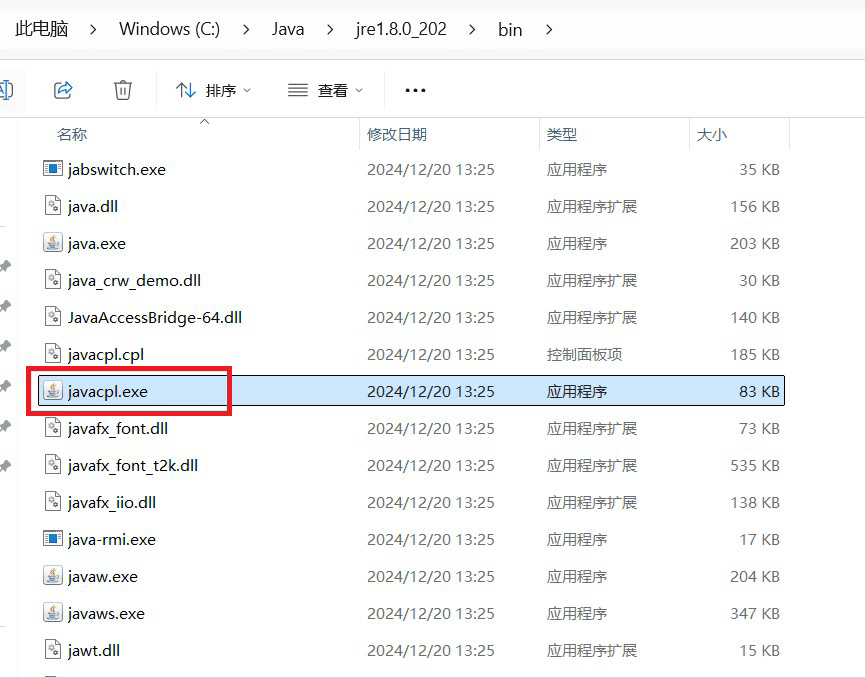Click the JavaAccessBridge-64.dll file icon
This screenshot has width=865, height=677.
click(52, 316)
